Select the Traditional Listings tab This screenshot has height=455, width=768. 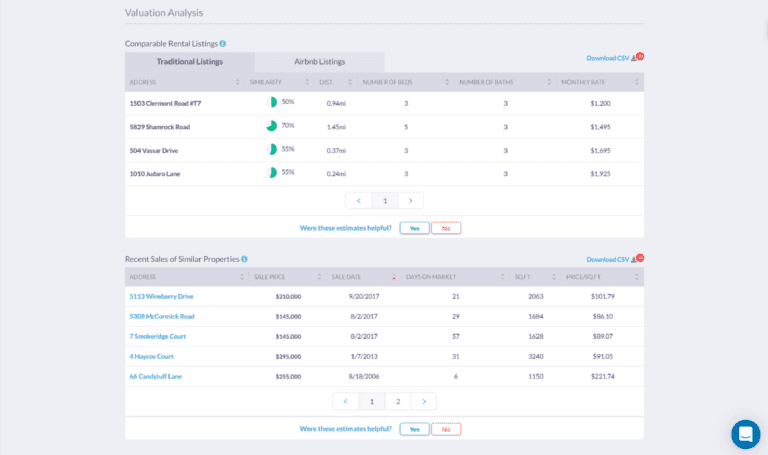click(190, 62)
